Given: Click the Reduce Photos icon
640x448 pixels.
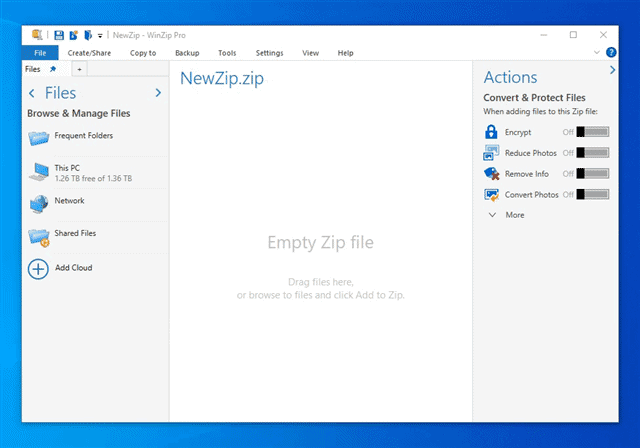Looking at the screenshot, I should (491, 153).
